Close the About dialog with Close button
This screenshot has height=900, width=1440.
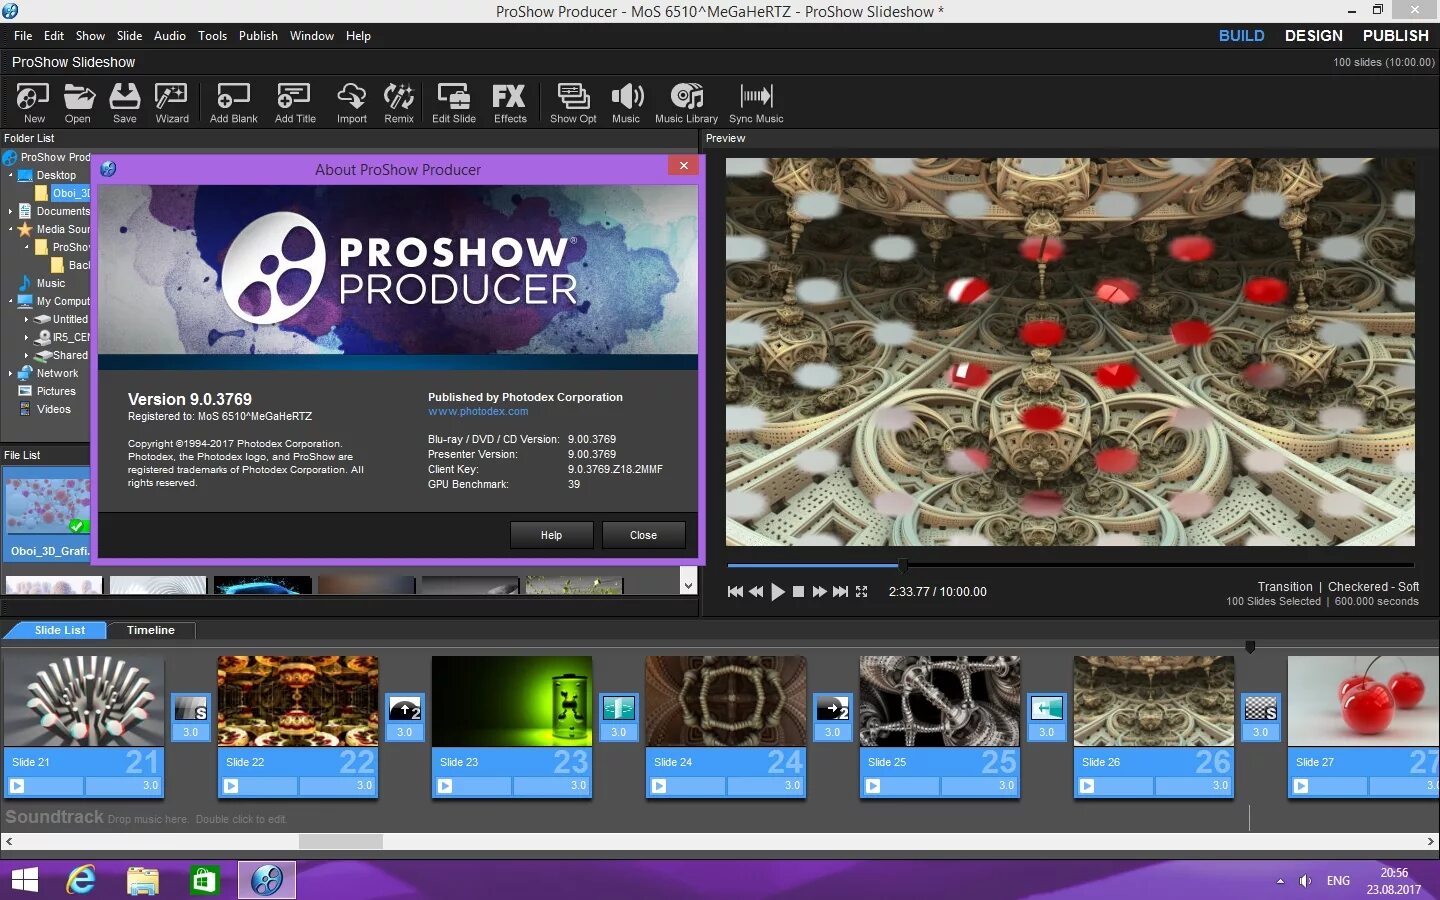click(x=643, y=535)
